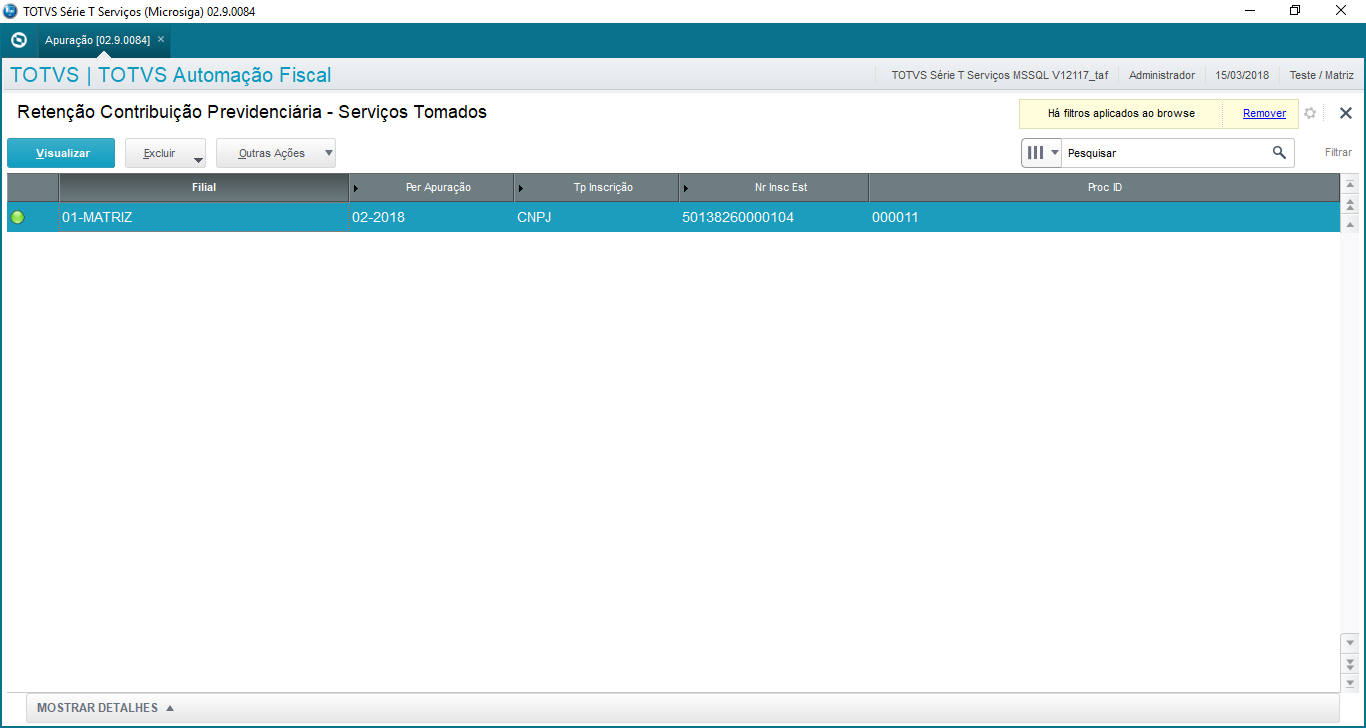The width and height of the screenshot is (1366, 728).
Task: Restore down the TOTVS window
Action: [x=1295, y=11]
